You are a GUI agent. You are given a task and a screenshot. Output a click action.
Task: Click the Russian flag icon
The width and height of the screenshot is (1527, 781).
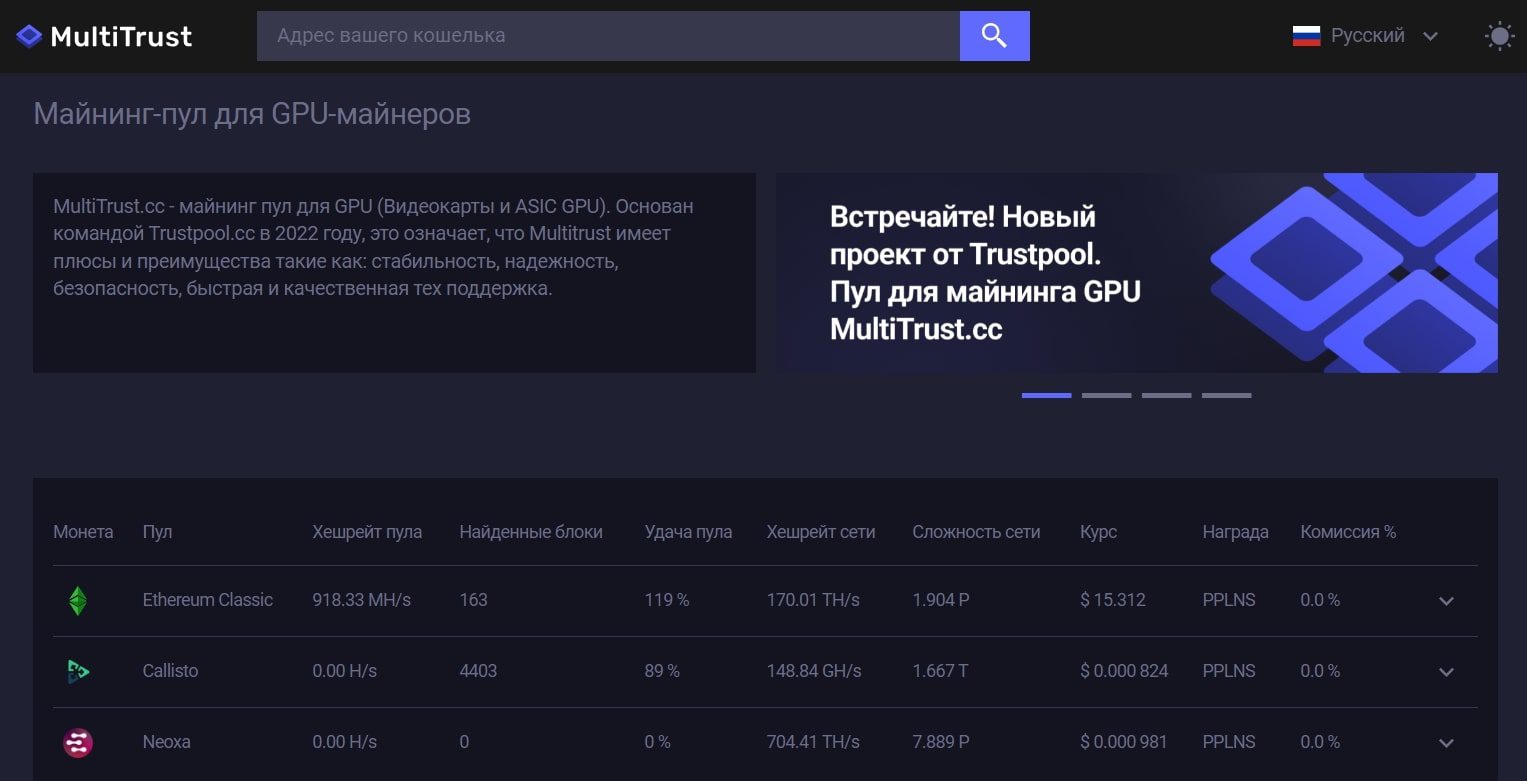click(x=1306, y=36)
